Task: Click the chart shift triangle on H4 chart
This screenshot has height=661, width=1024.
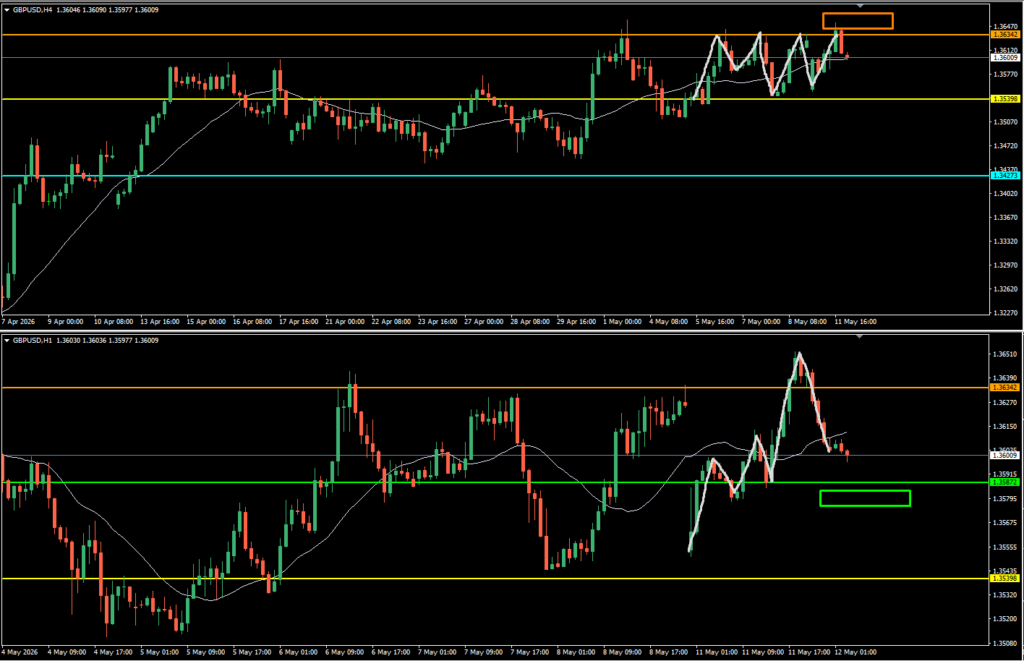Action: pyautogui.click(x=860, y=6)
